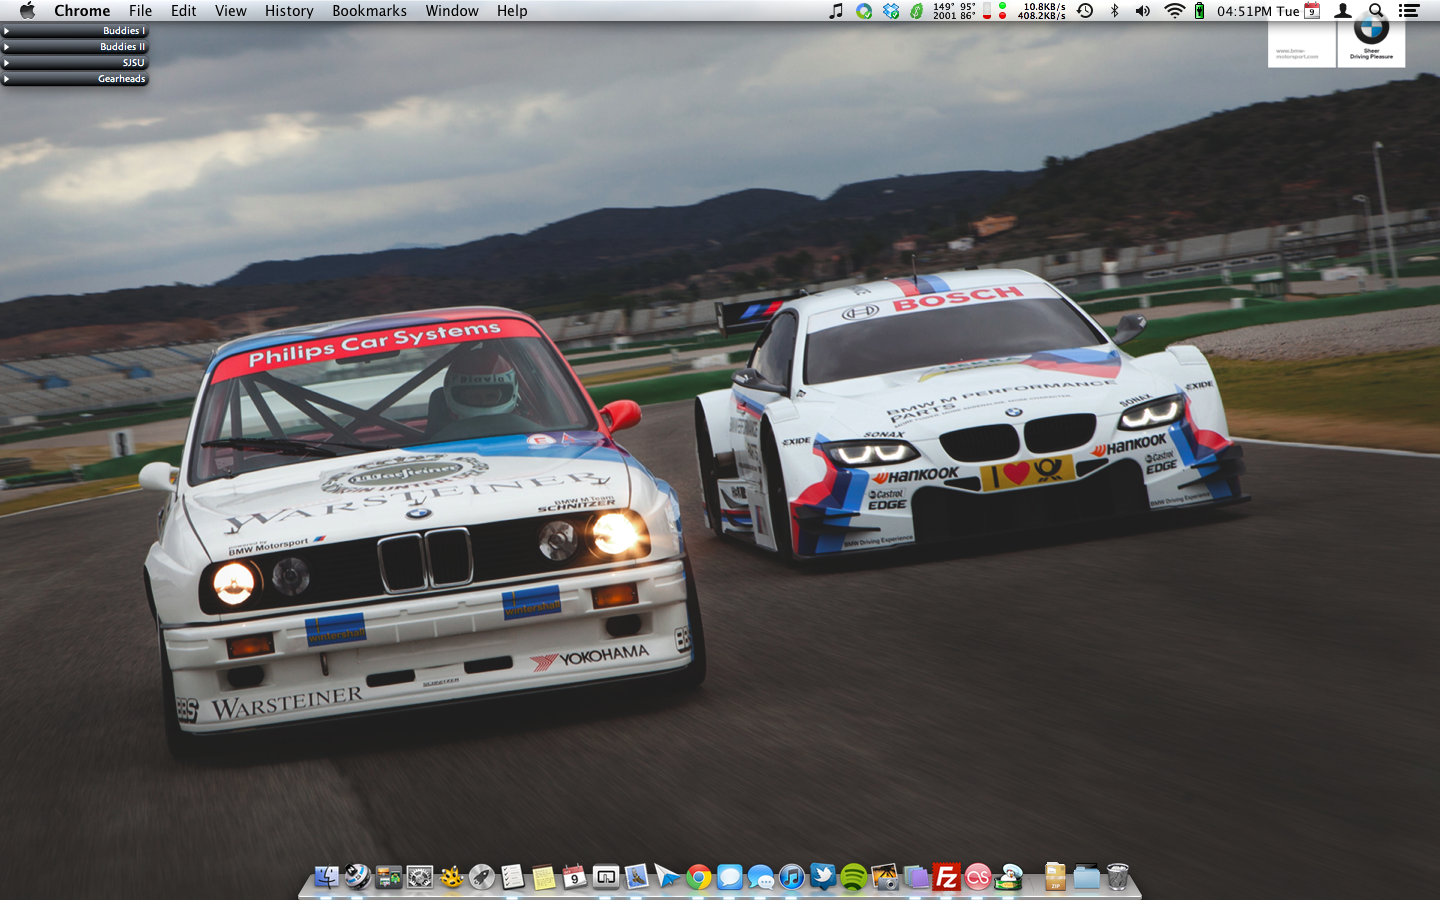Click the battery status icon

1199,11
